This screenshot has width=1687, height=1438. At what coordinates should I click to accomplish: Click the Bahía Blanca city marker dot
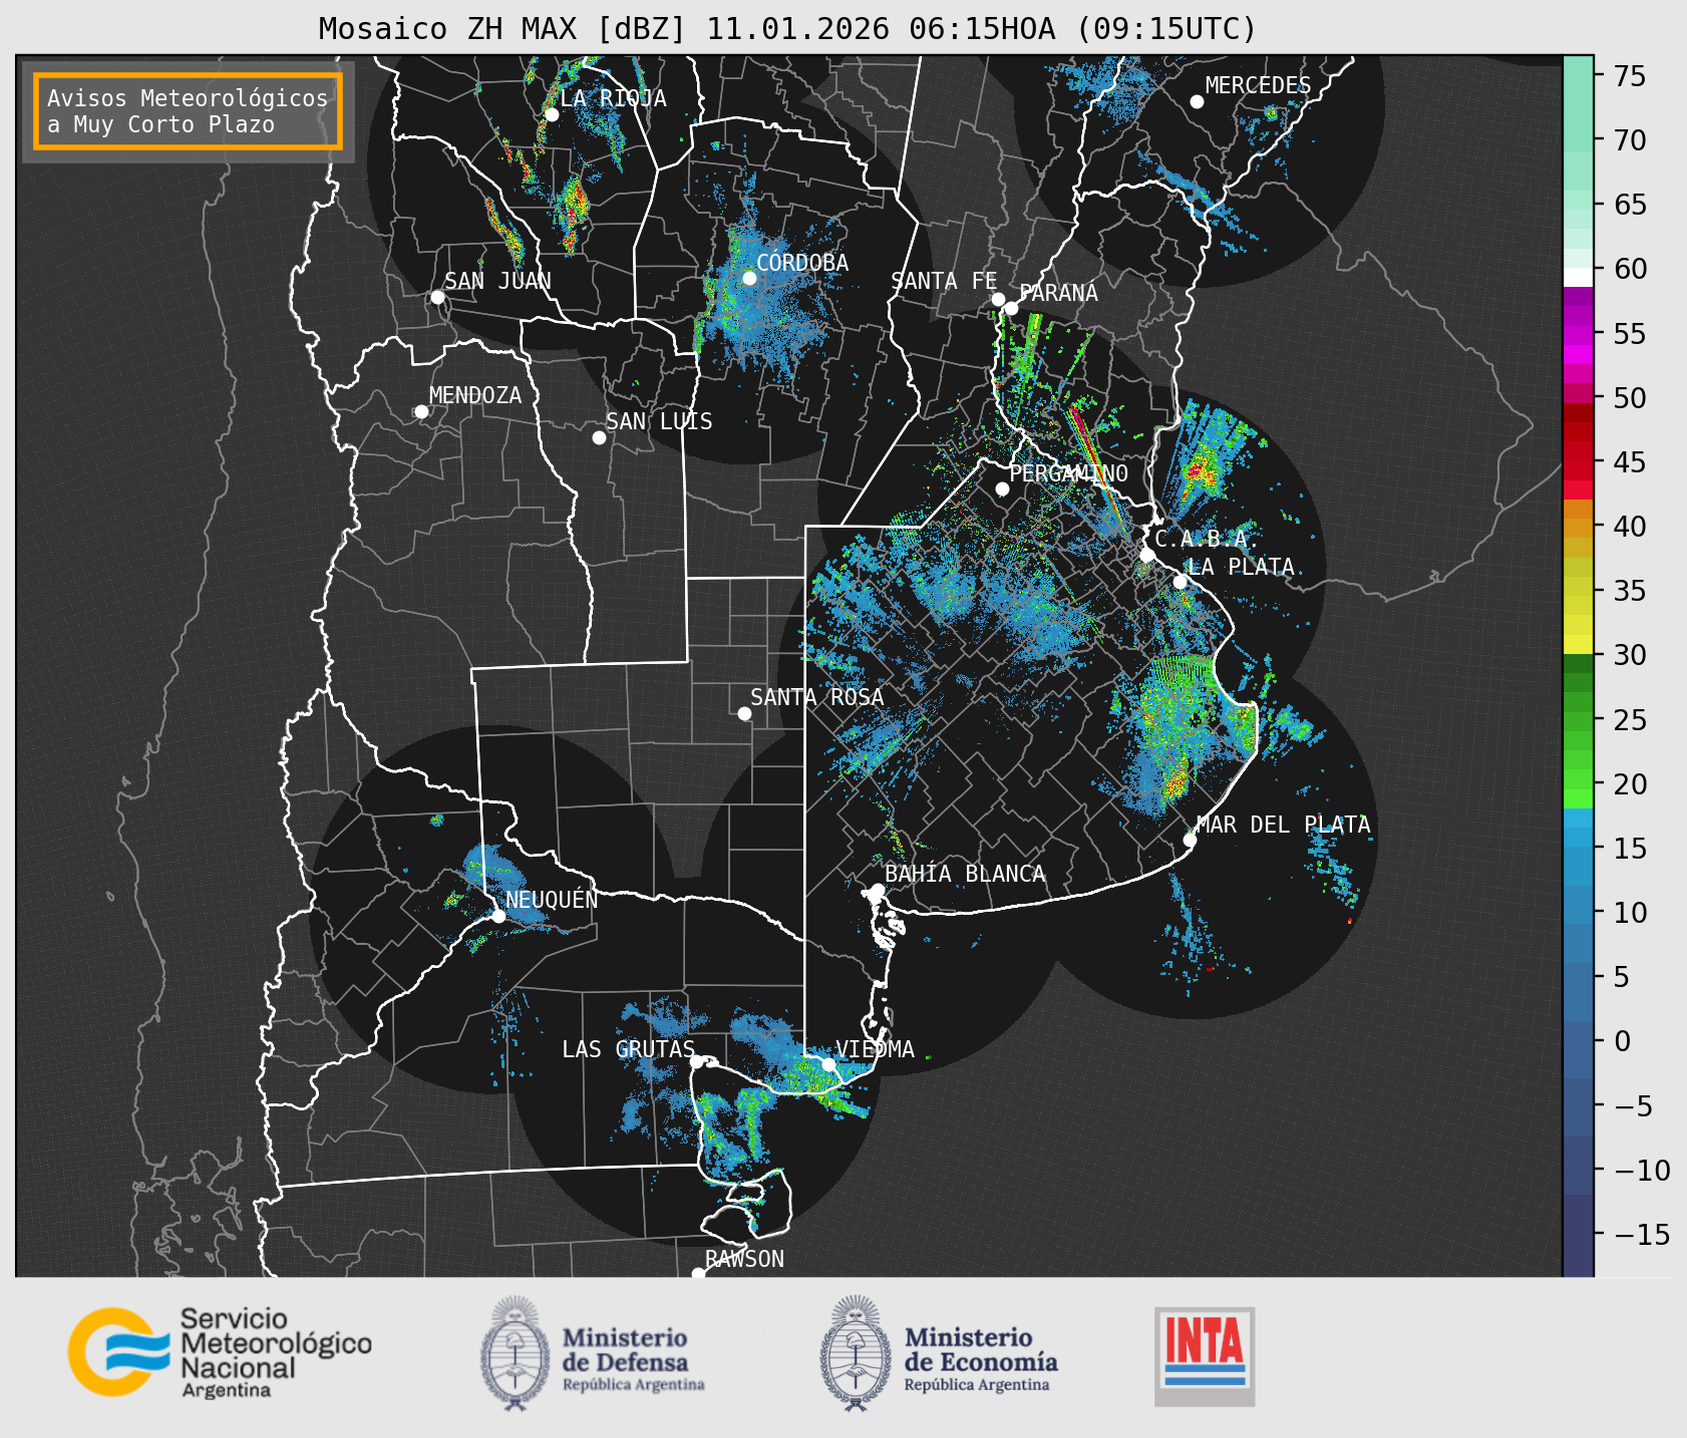click(877, 890)
